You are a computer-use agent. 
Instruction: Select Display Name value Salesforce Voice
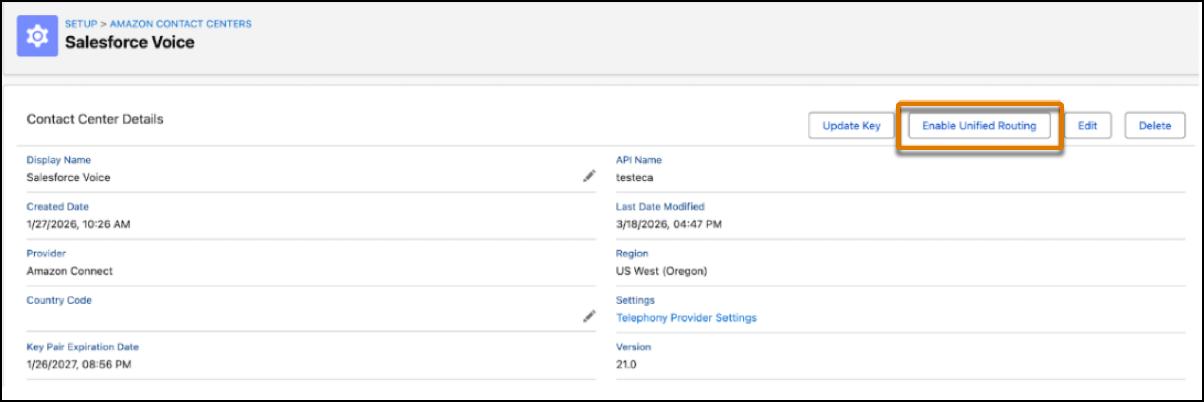(x=68, y=177)
